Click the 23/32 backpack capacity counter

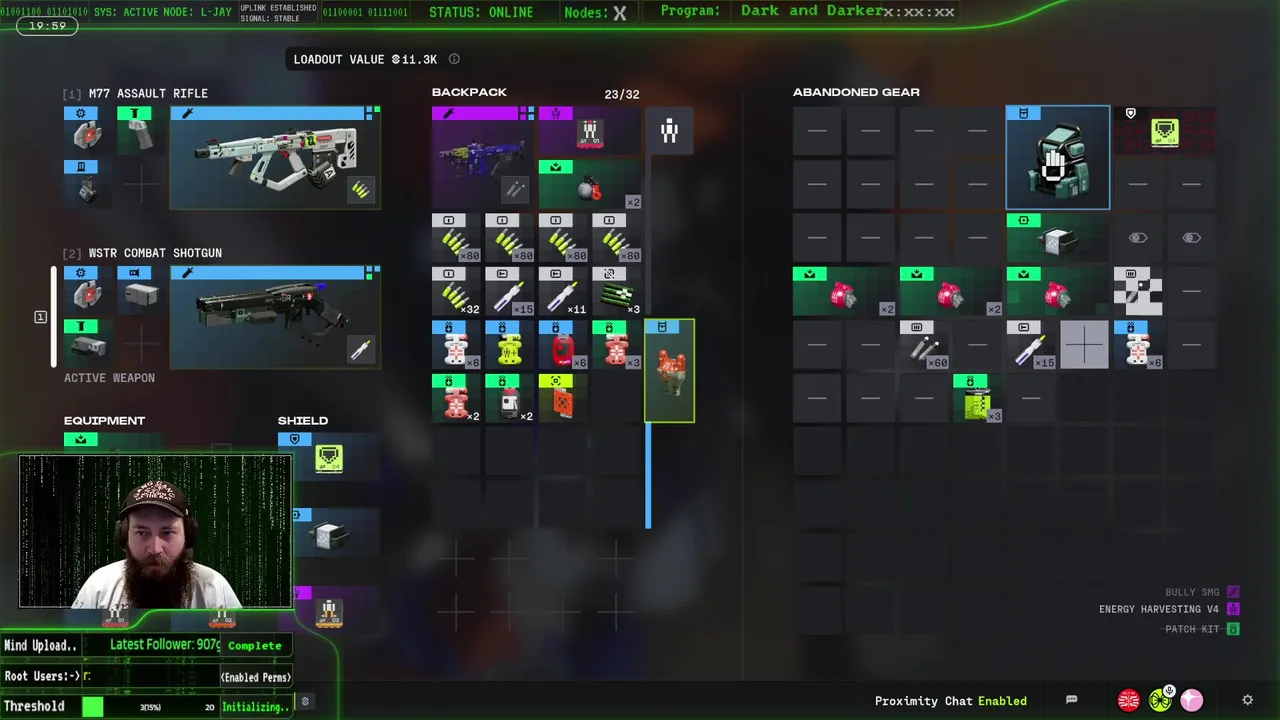pyautogui.click(x=622, y=94)
